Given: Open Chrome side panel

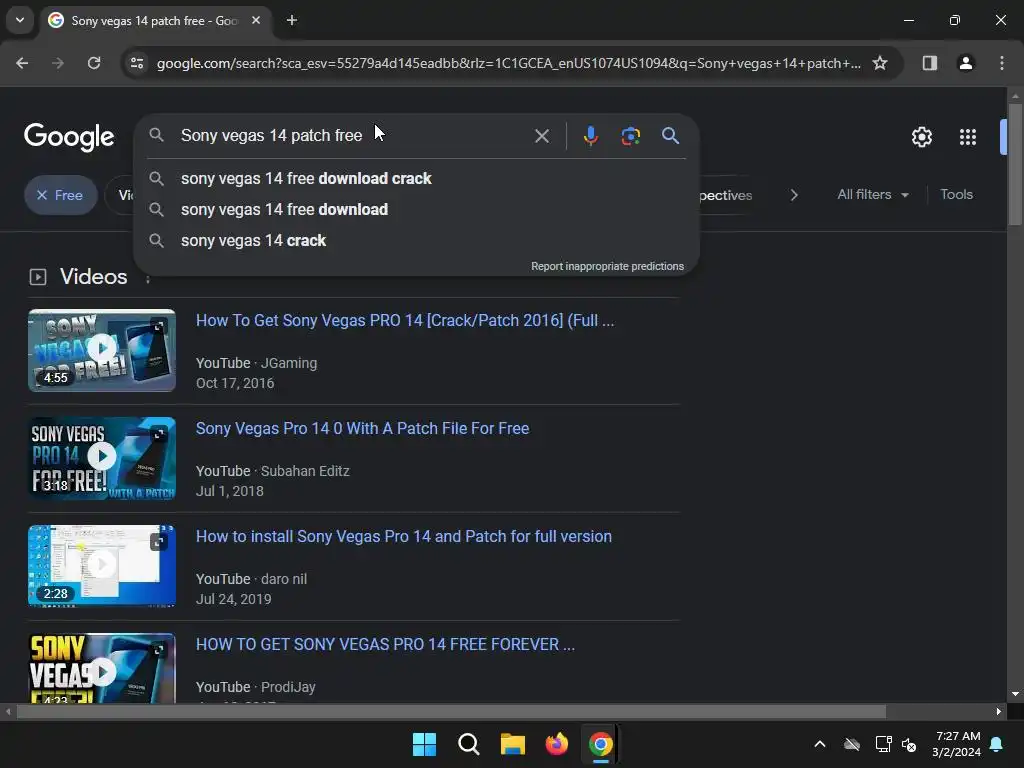Looking at the screenshot, I should pos(929,63).
